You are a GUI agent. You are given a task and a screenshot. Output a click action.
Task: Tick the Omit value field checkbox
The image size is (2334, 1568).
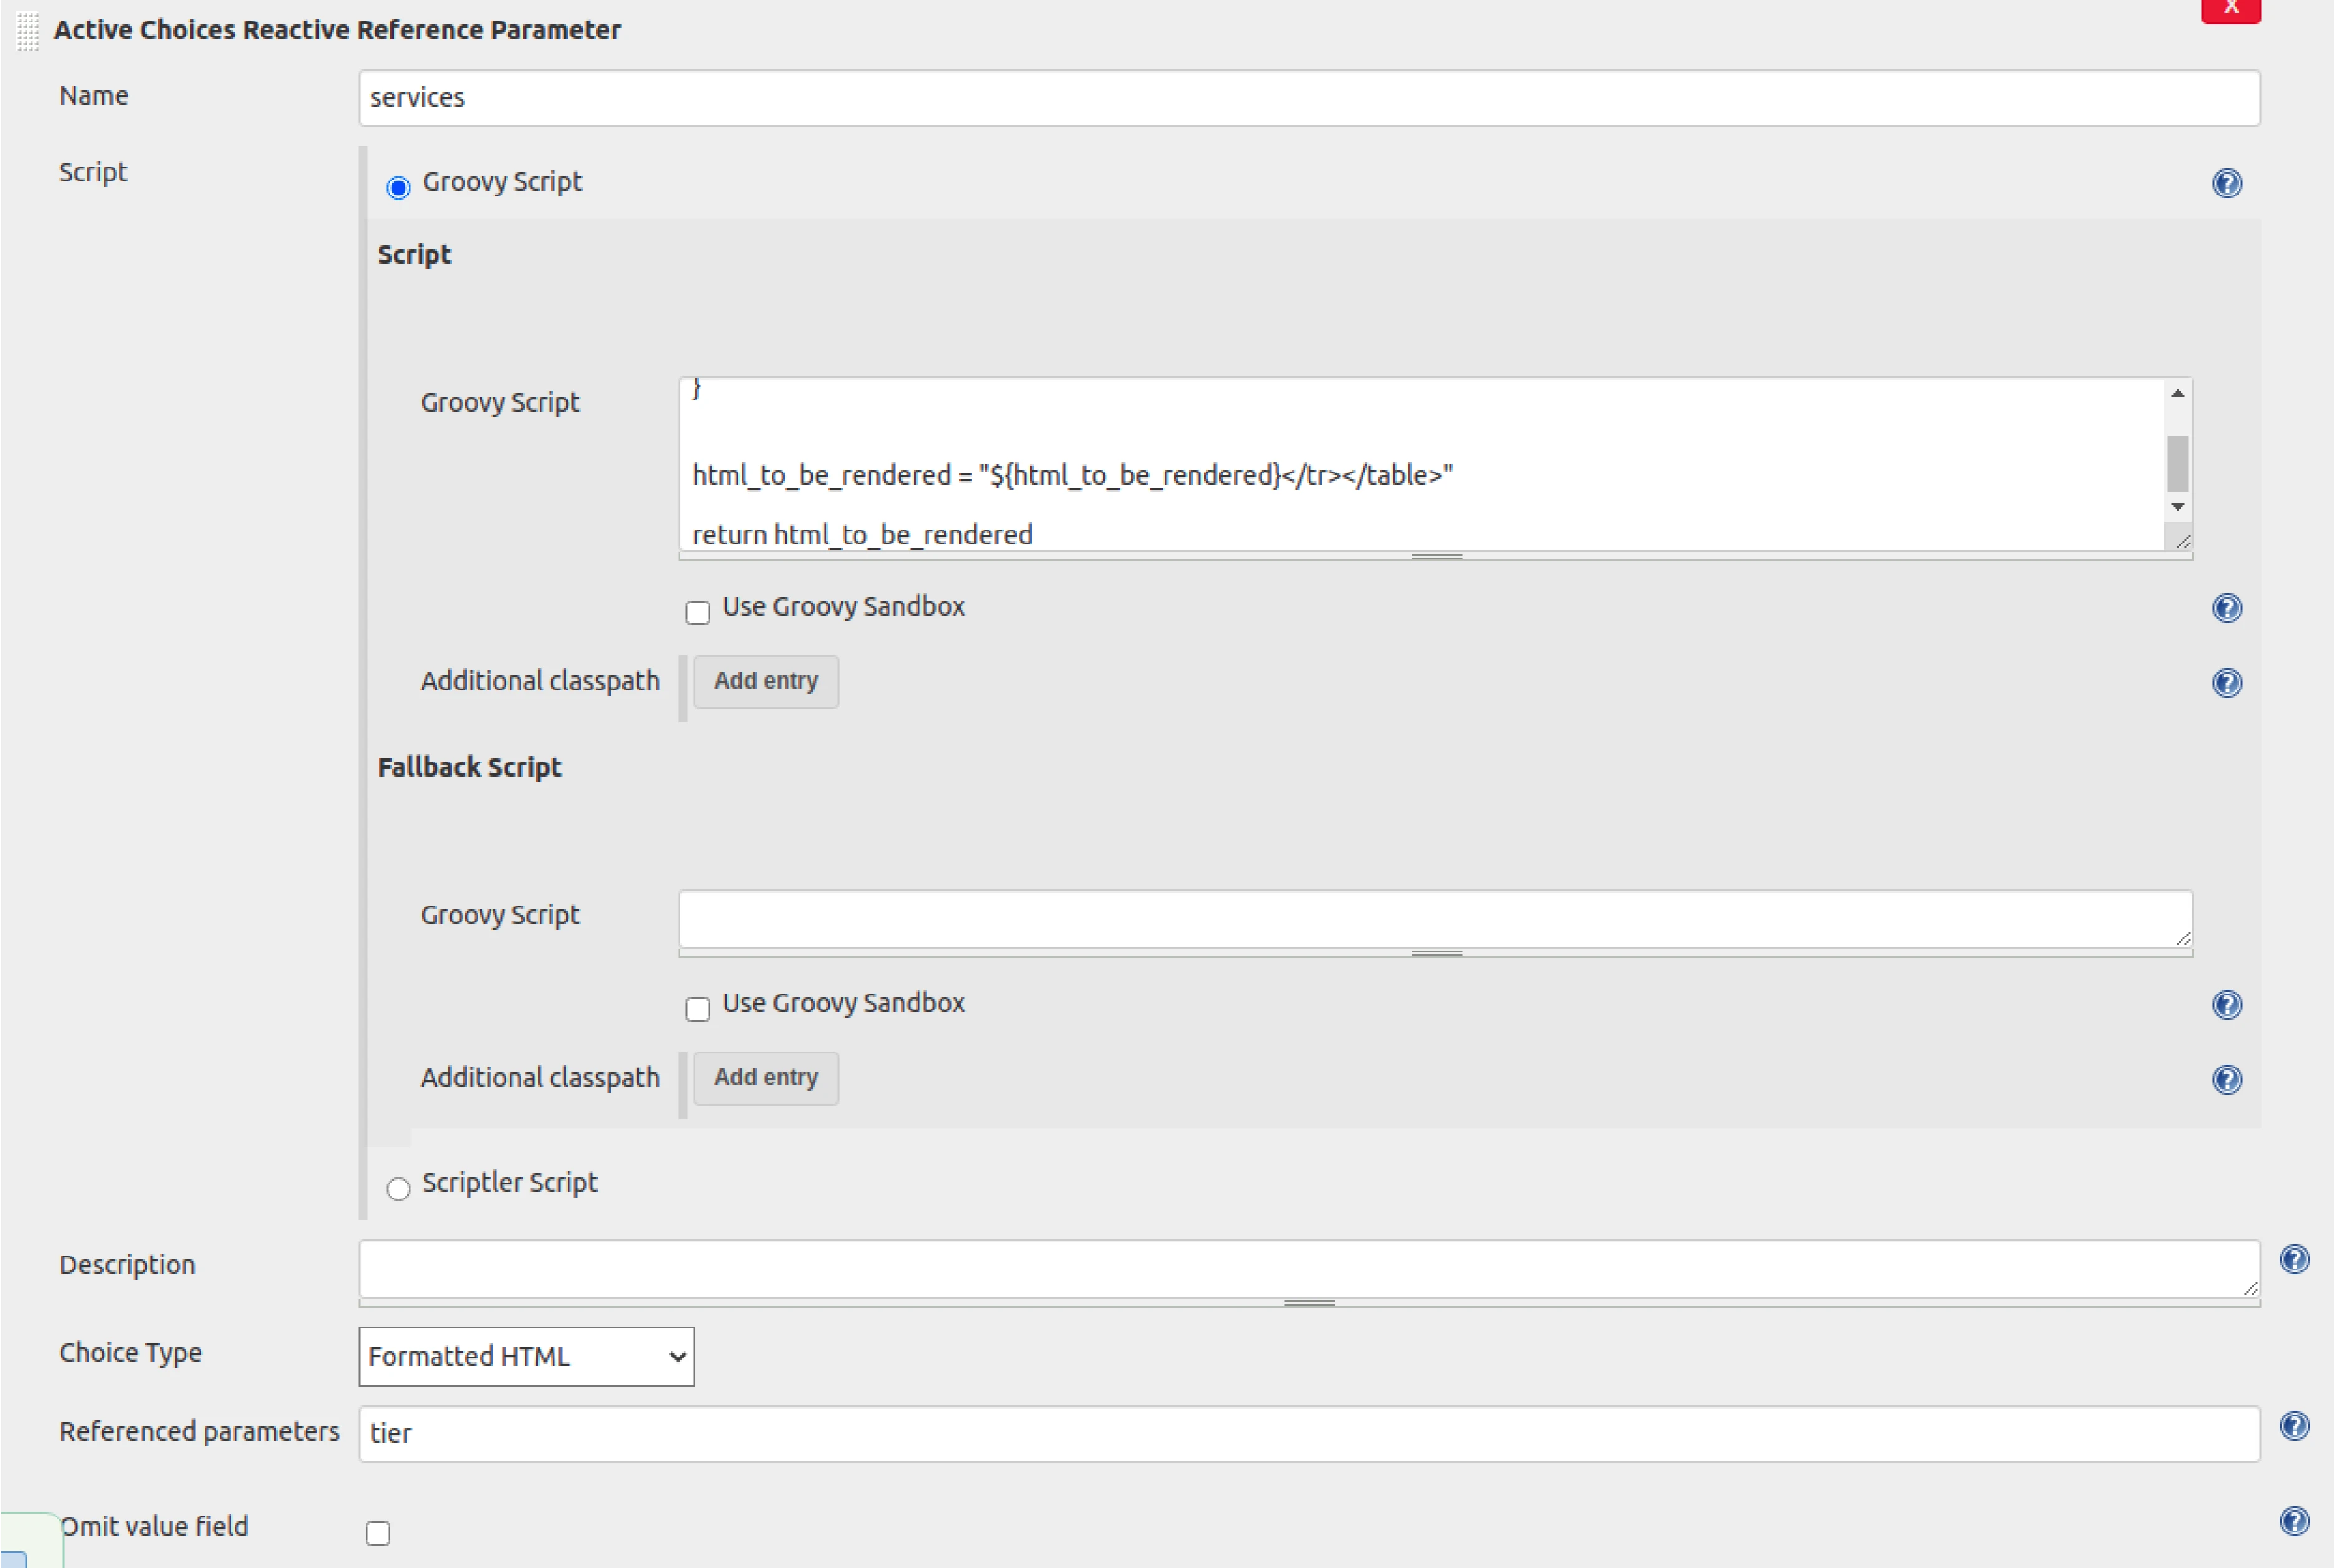pyautogui.click(x=377, y=1533)
